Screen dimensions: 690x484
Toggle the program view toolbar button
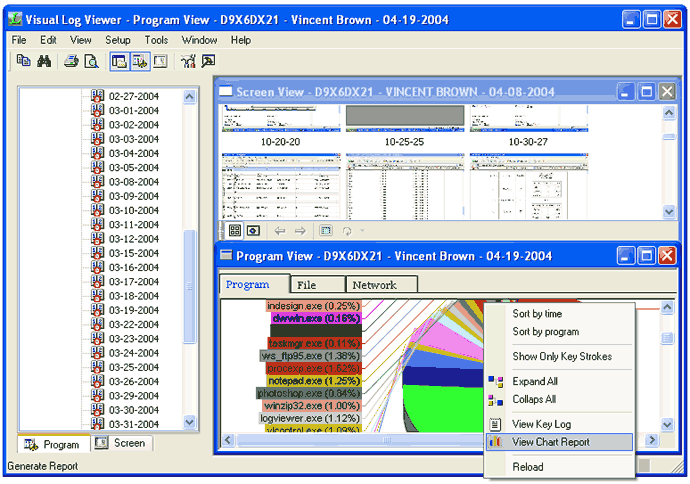point(140,61)
